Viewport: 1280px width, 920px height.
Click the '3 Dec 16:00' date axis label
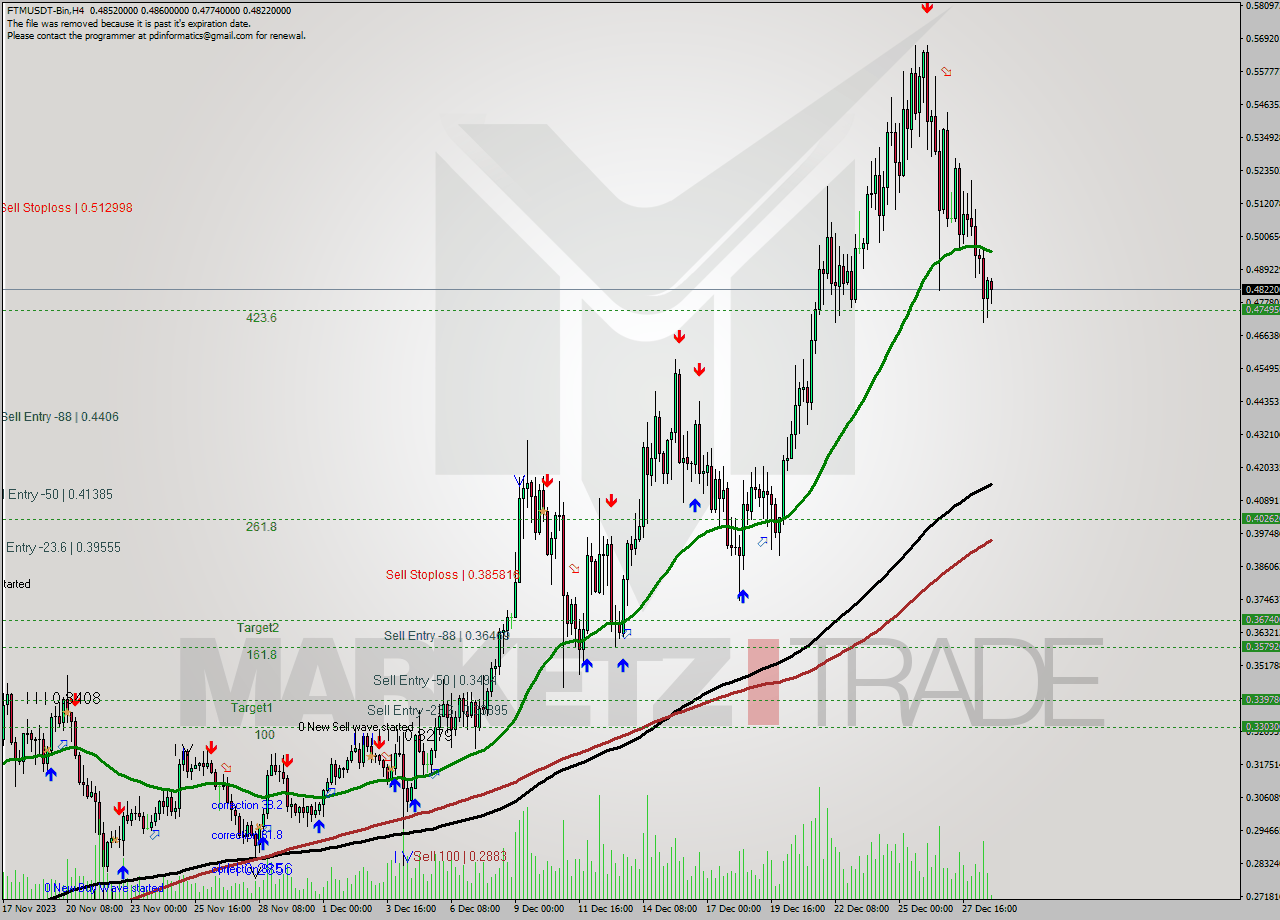tap(411, 909)
